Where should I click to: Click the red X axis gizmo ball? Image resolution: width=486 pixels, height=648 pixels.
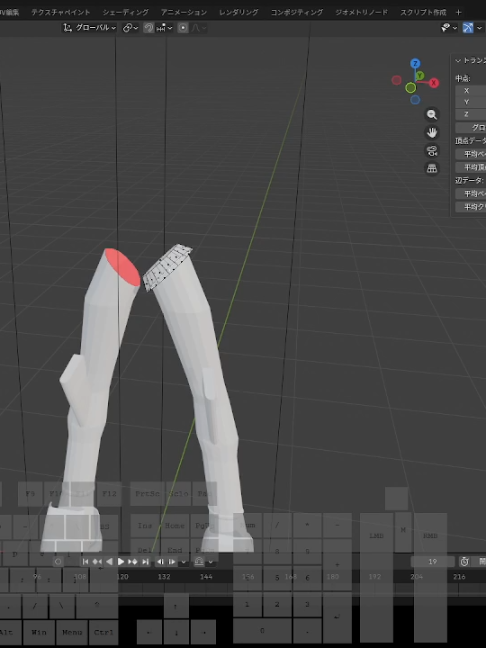[434, 83]
